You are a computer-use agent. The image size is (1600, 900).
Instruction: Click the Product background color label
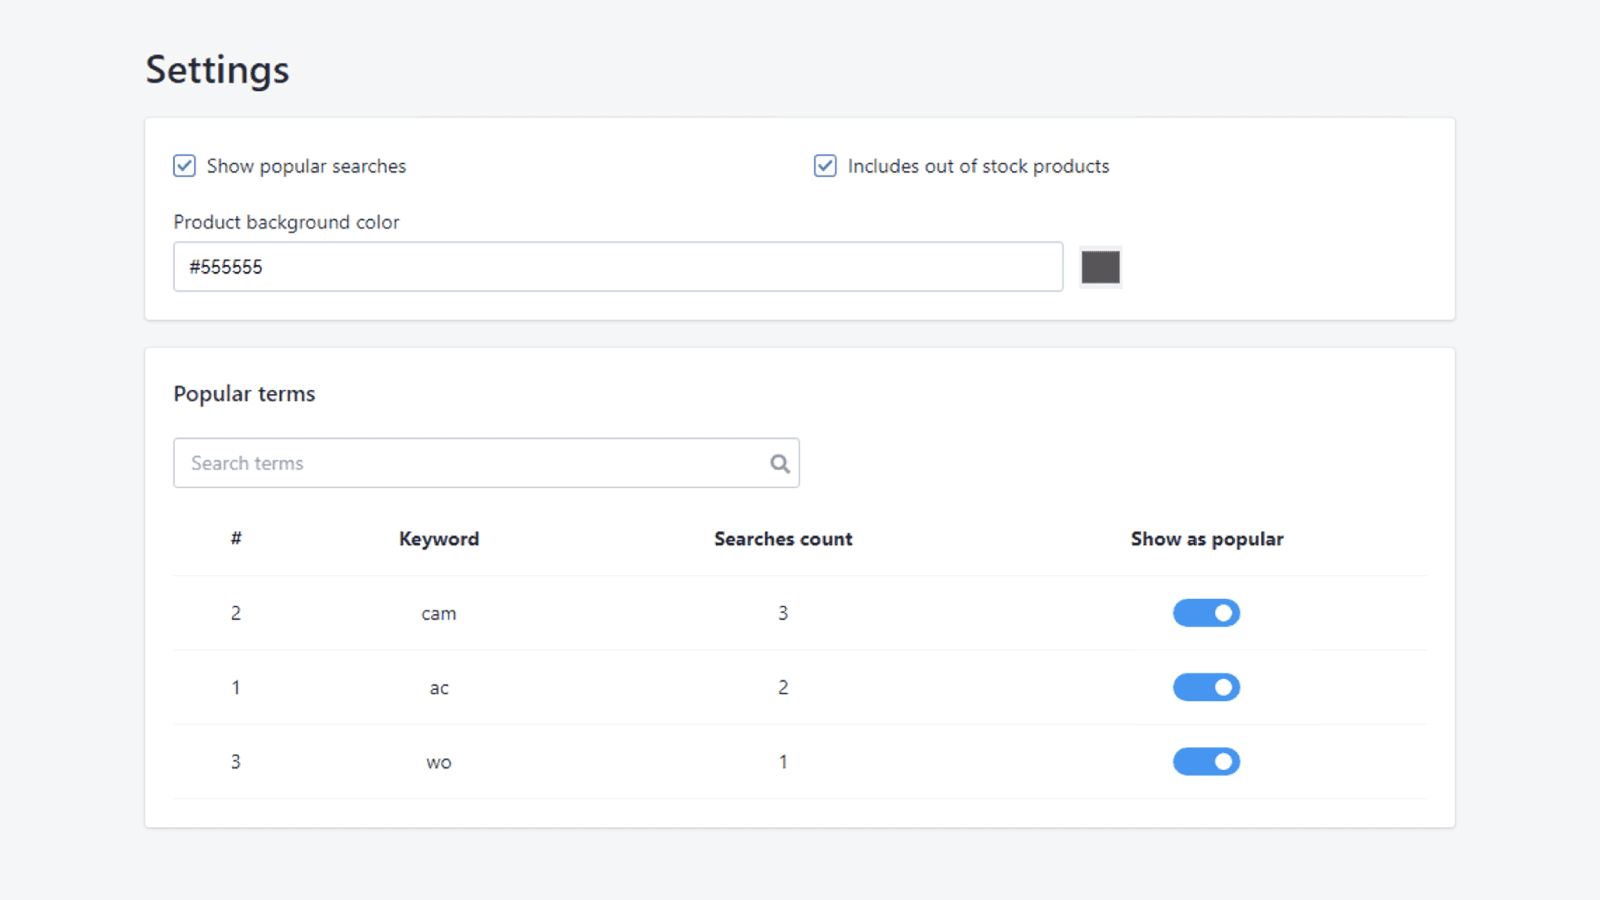(287, 222)
